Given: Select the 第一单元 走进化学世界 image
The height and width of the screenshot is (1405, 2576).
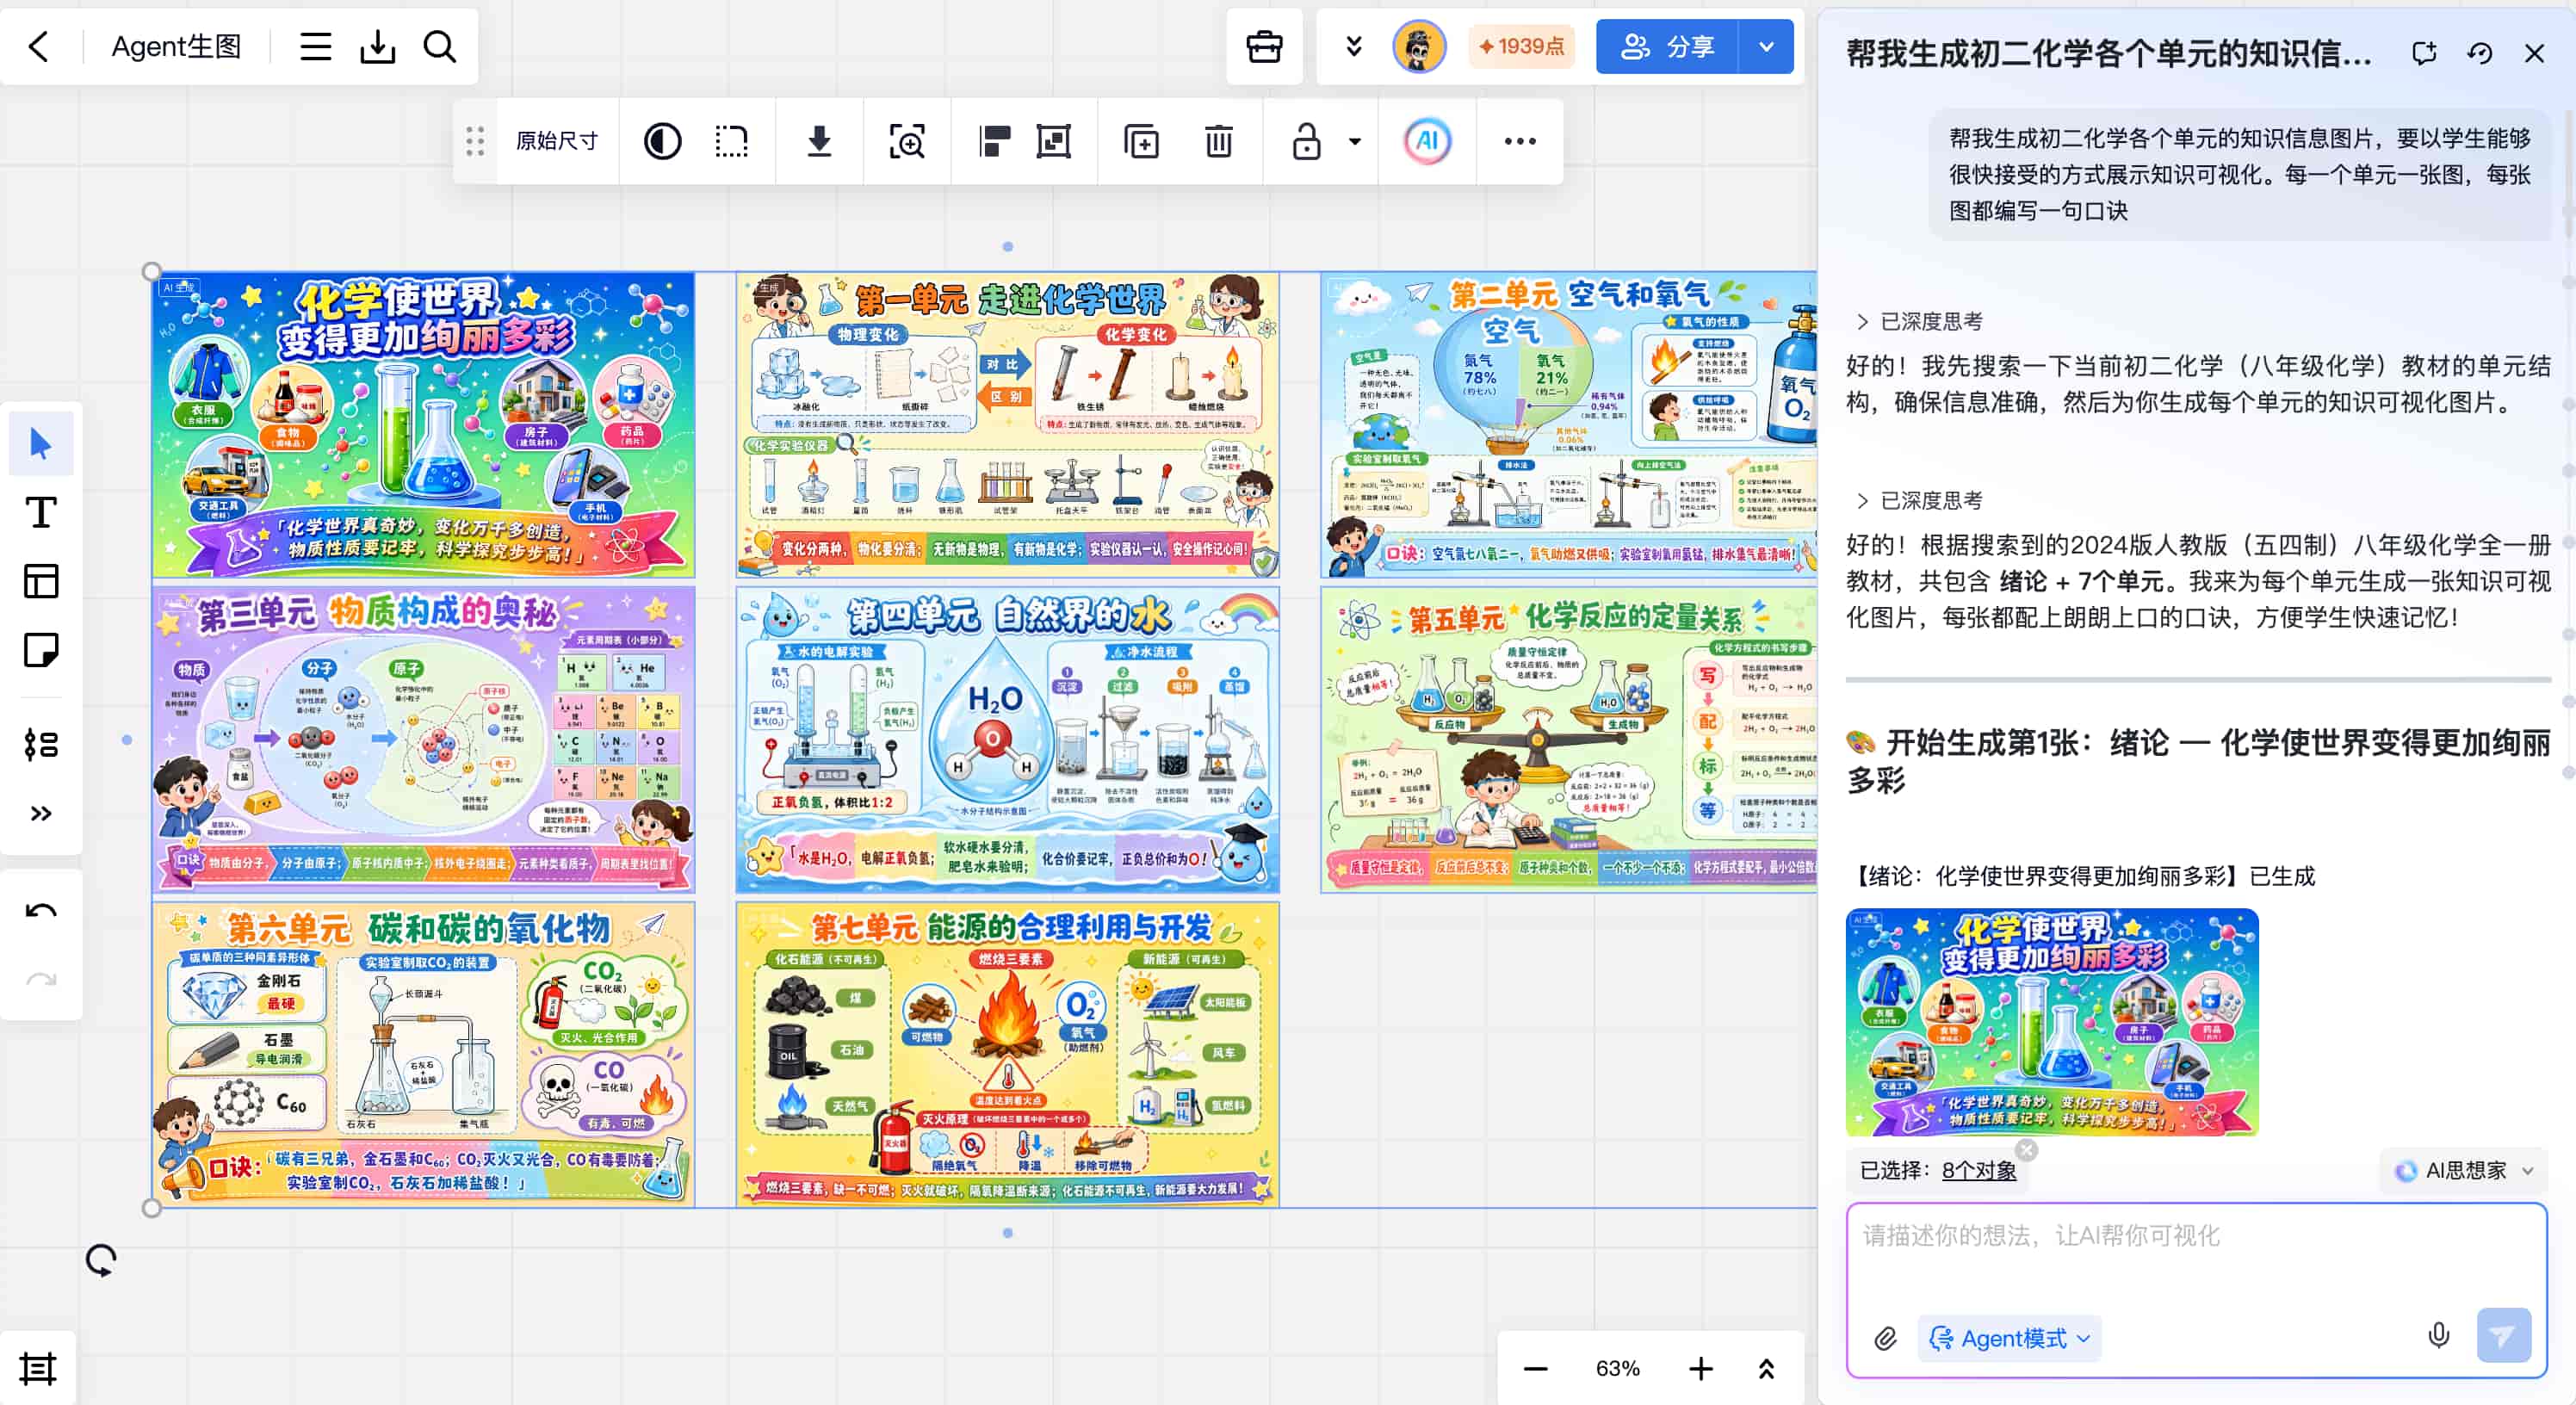Looking at the screenshot, I should pos(1007,425).
